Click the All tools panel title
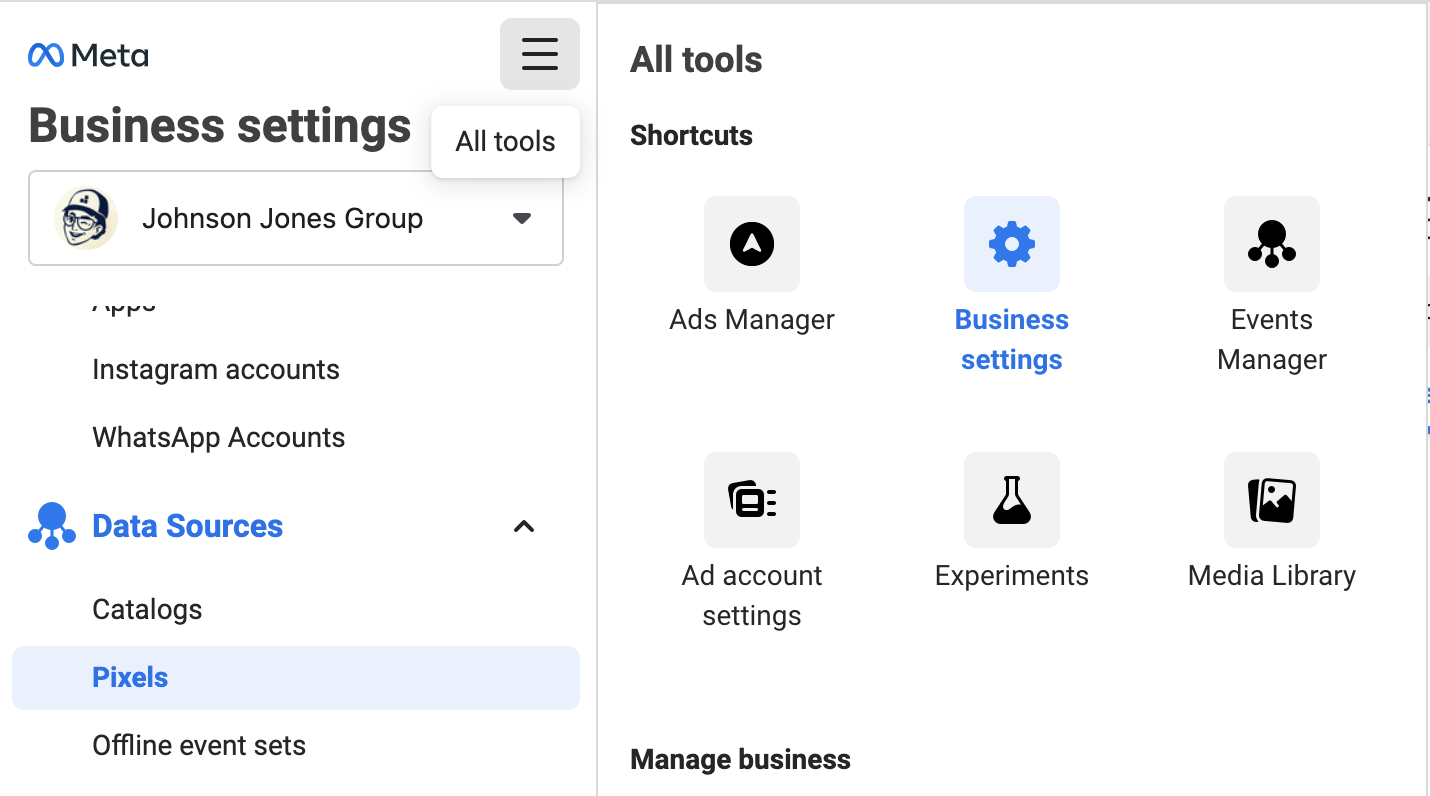Image resolution: width=1430 pixels, height=796 pixels. coord(696,60)
